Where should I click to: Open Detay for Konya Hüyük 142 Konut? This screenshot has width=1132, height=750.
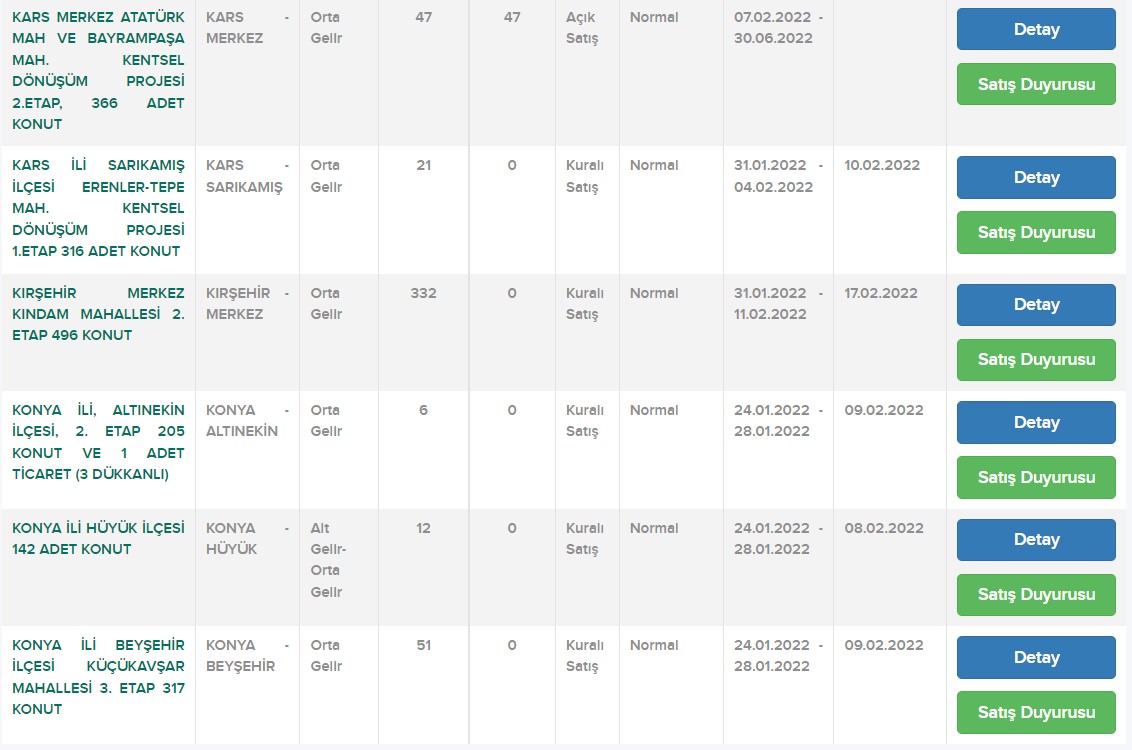pyautogui.click(x=1036, y=539)
